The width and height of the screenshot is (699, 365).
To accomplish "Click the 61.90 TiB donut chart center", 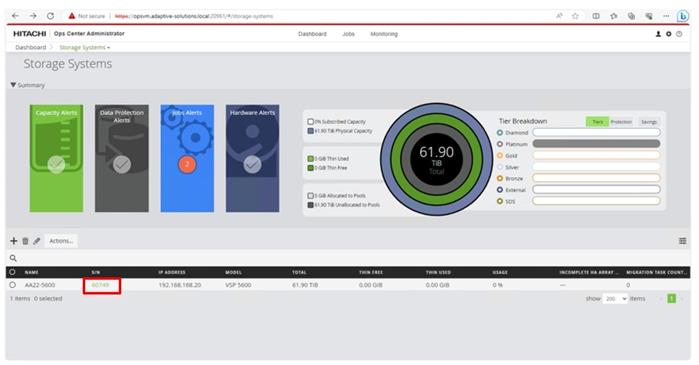I will click(x=436, y=159).
